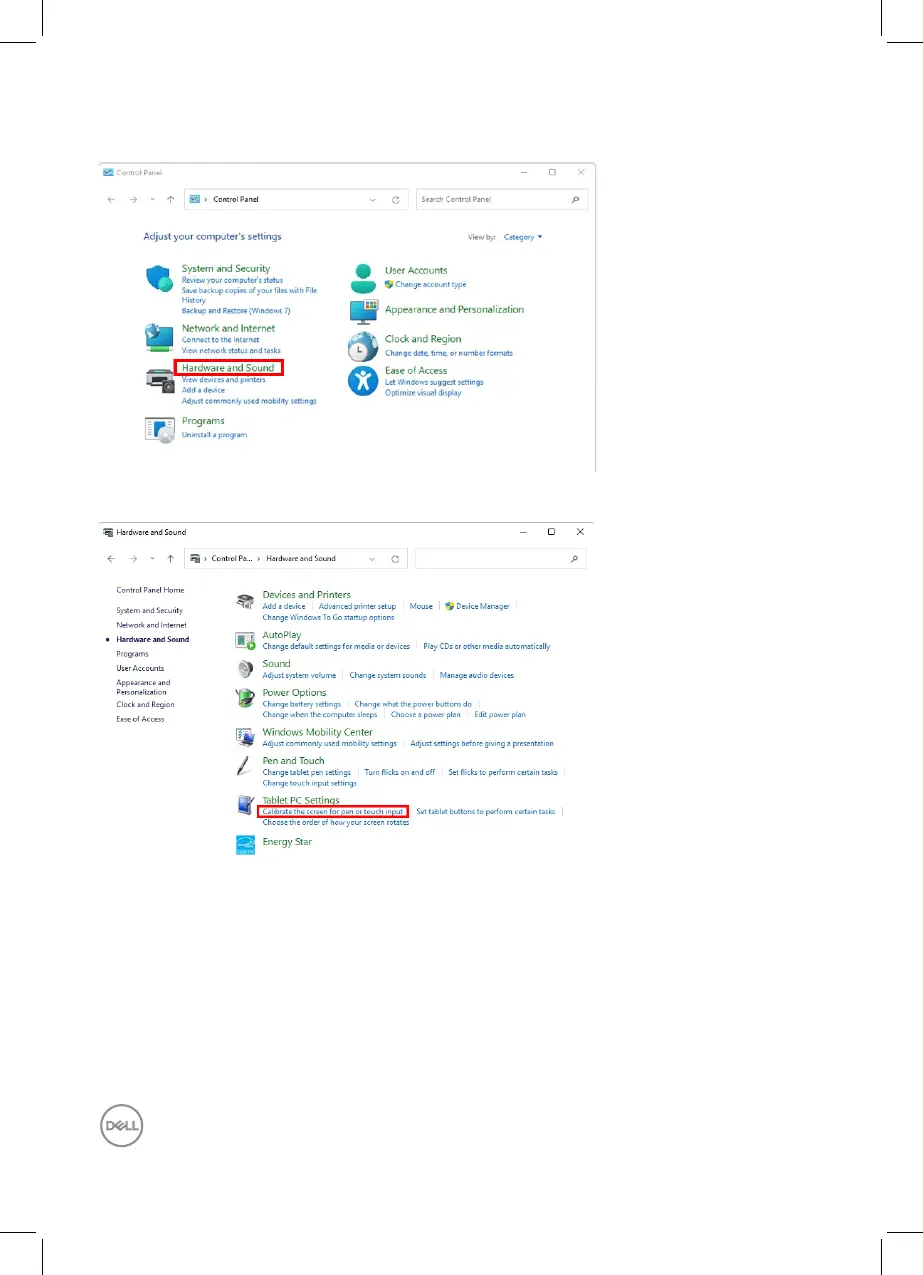The image size is (923, 1275).
Task: Click the Devices and Printers icon
Action: (x=245, y=600)
